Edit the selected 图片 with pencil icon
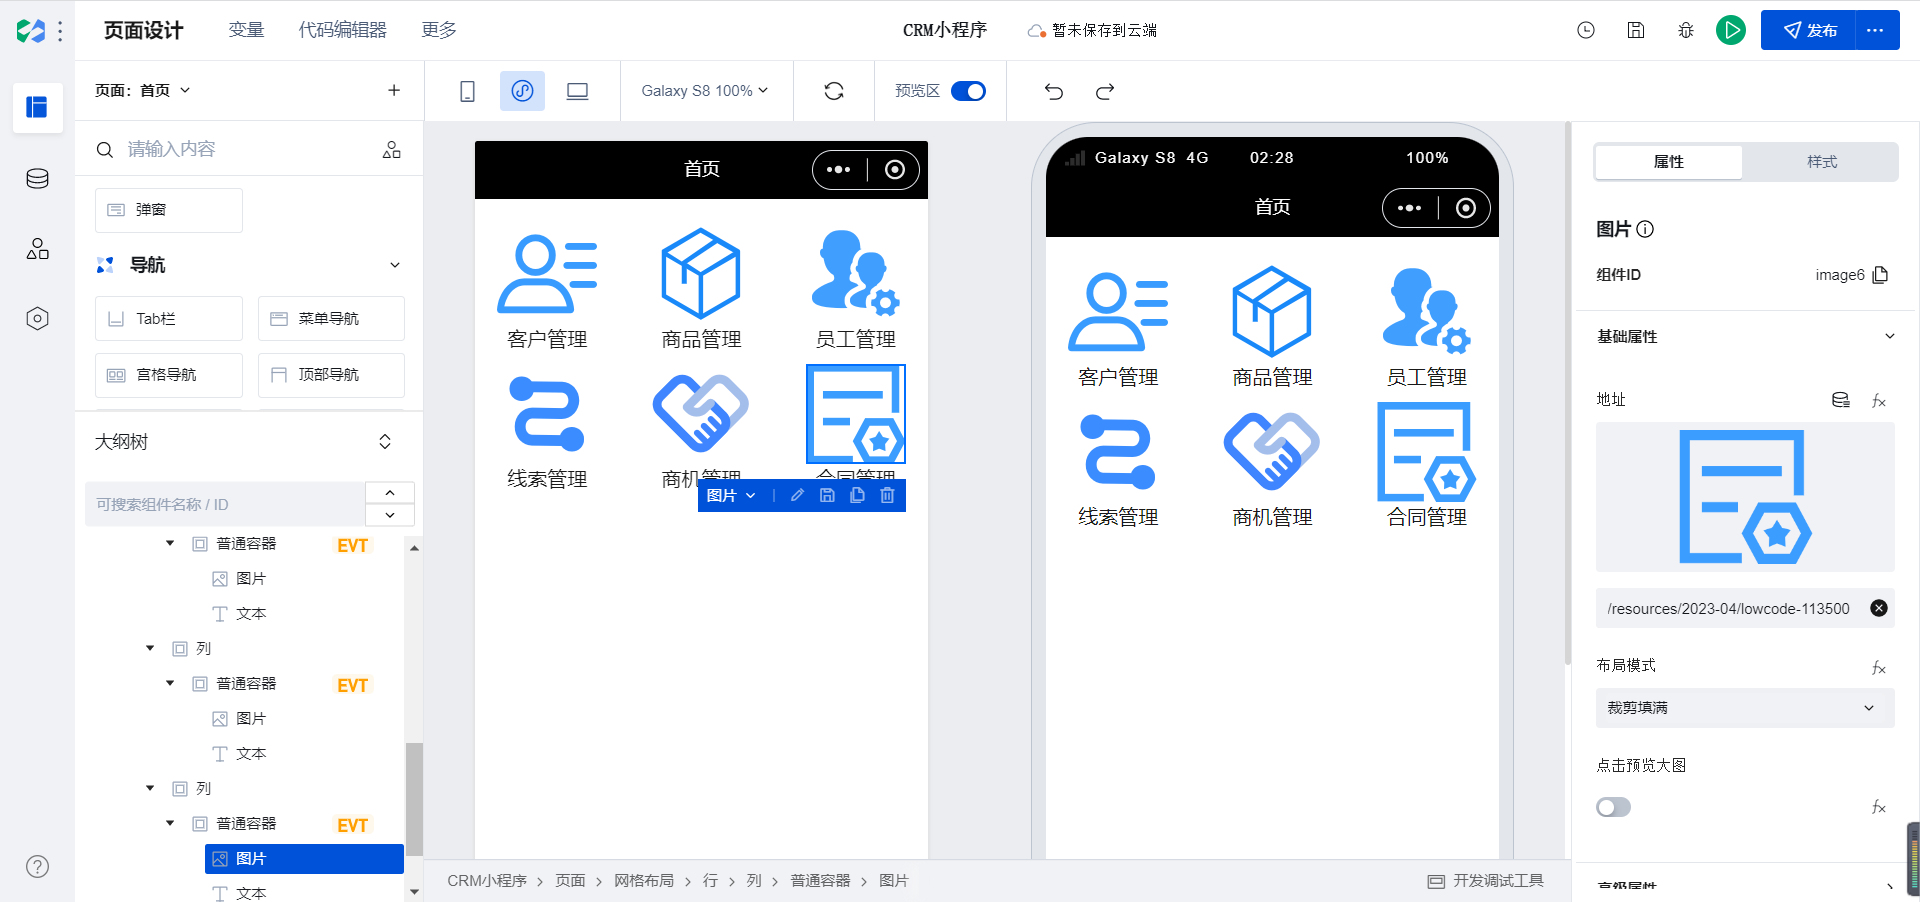 point(797,495)
